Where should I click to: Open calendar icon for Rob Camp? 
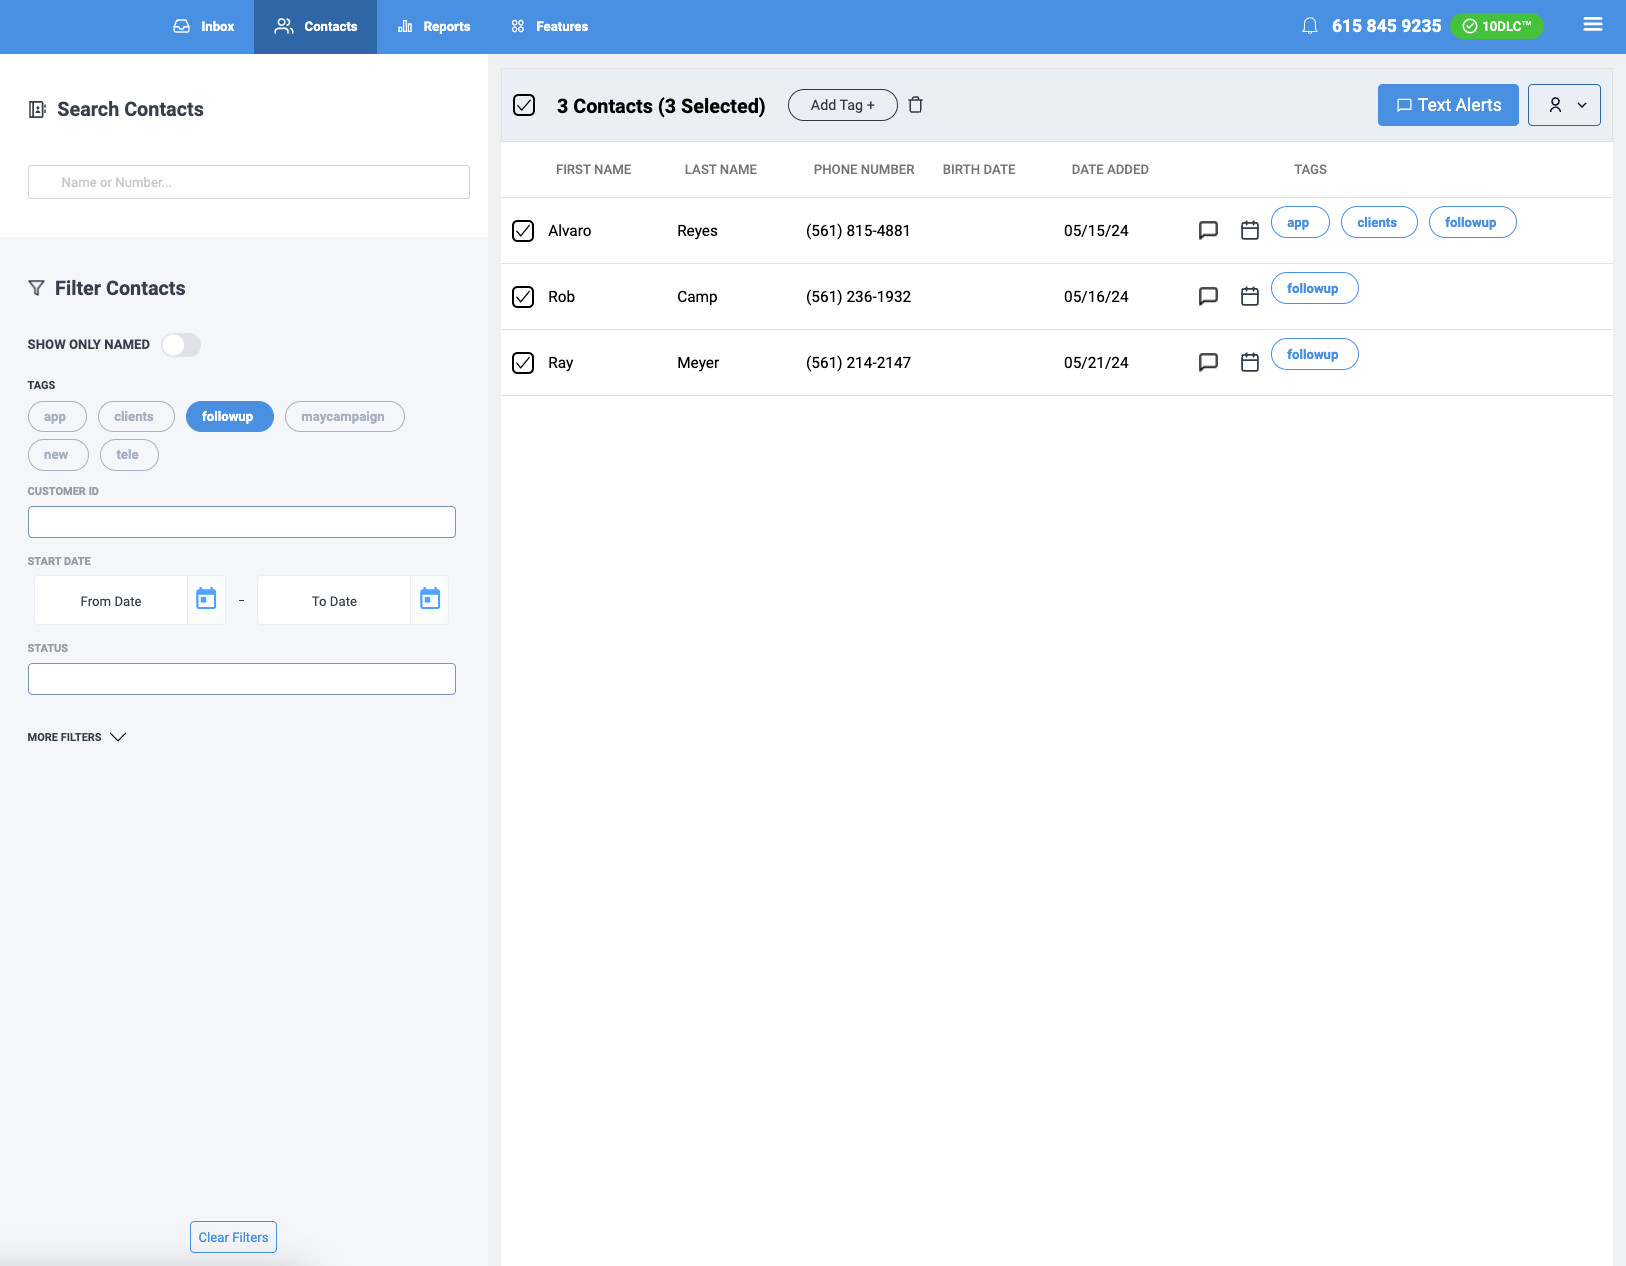(x=1249, y=296)
